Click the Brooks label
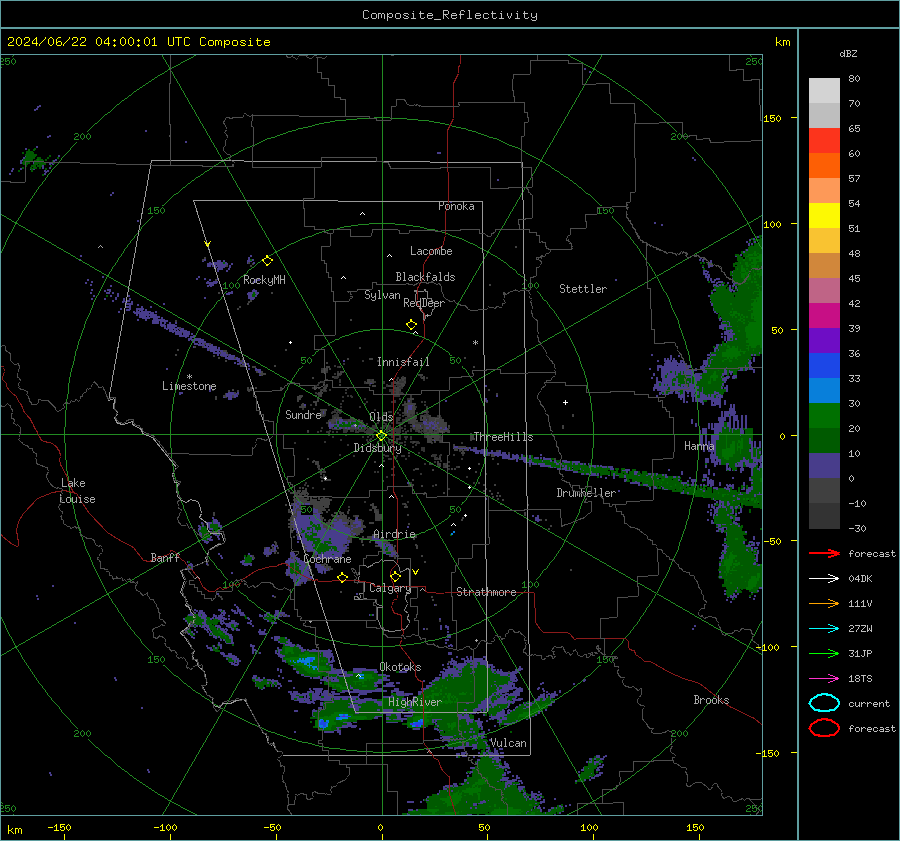The height and width of the screenshot is (841, 900). pyautogui.click(x=711, y=700)
